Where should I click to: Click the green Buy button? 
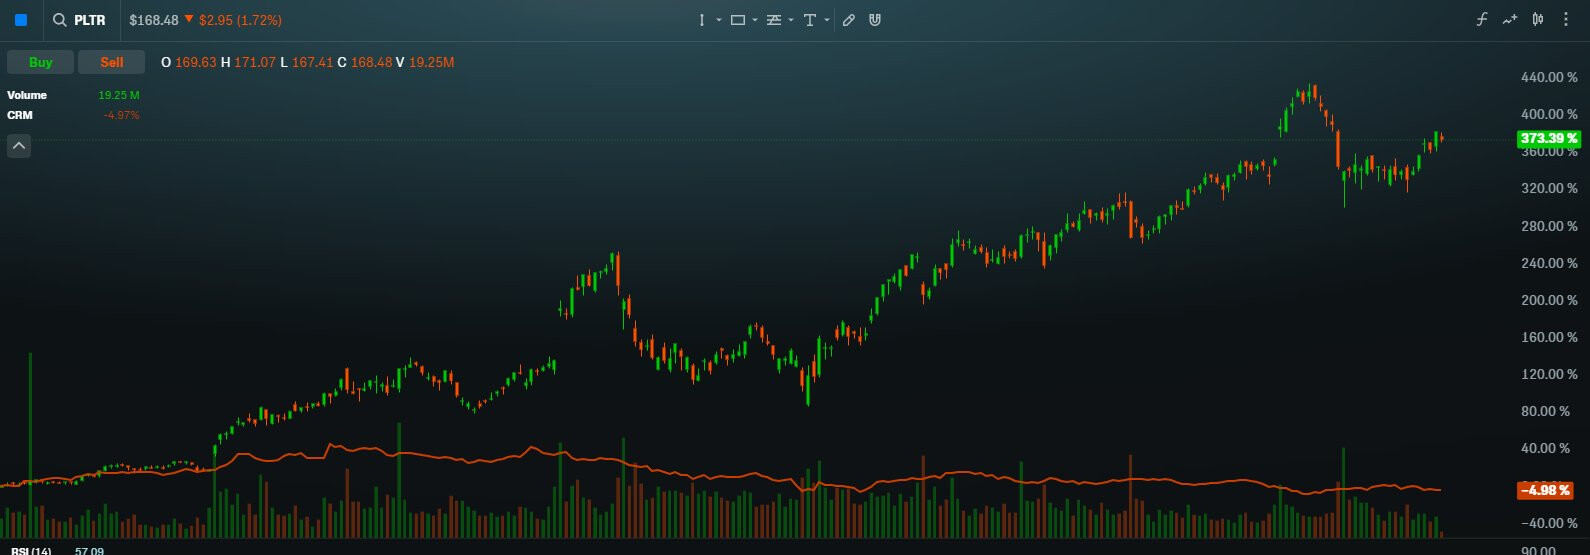click(x=40, y=62)
